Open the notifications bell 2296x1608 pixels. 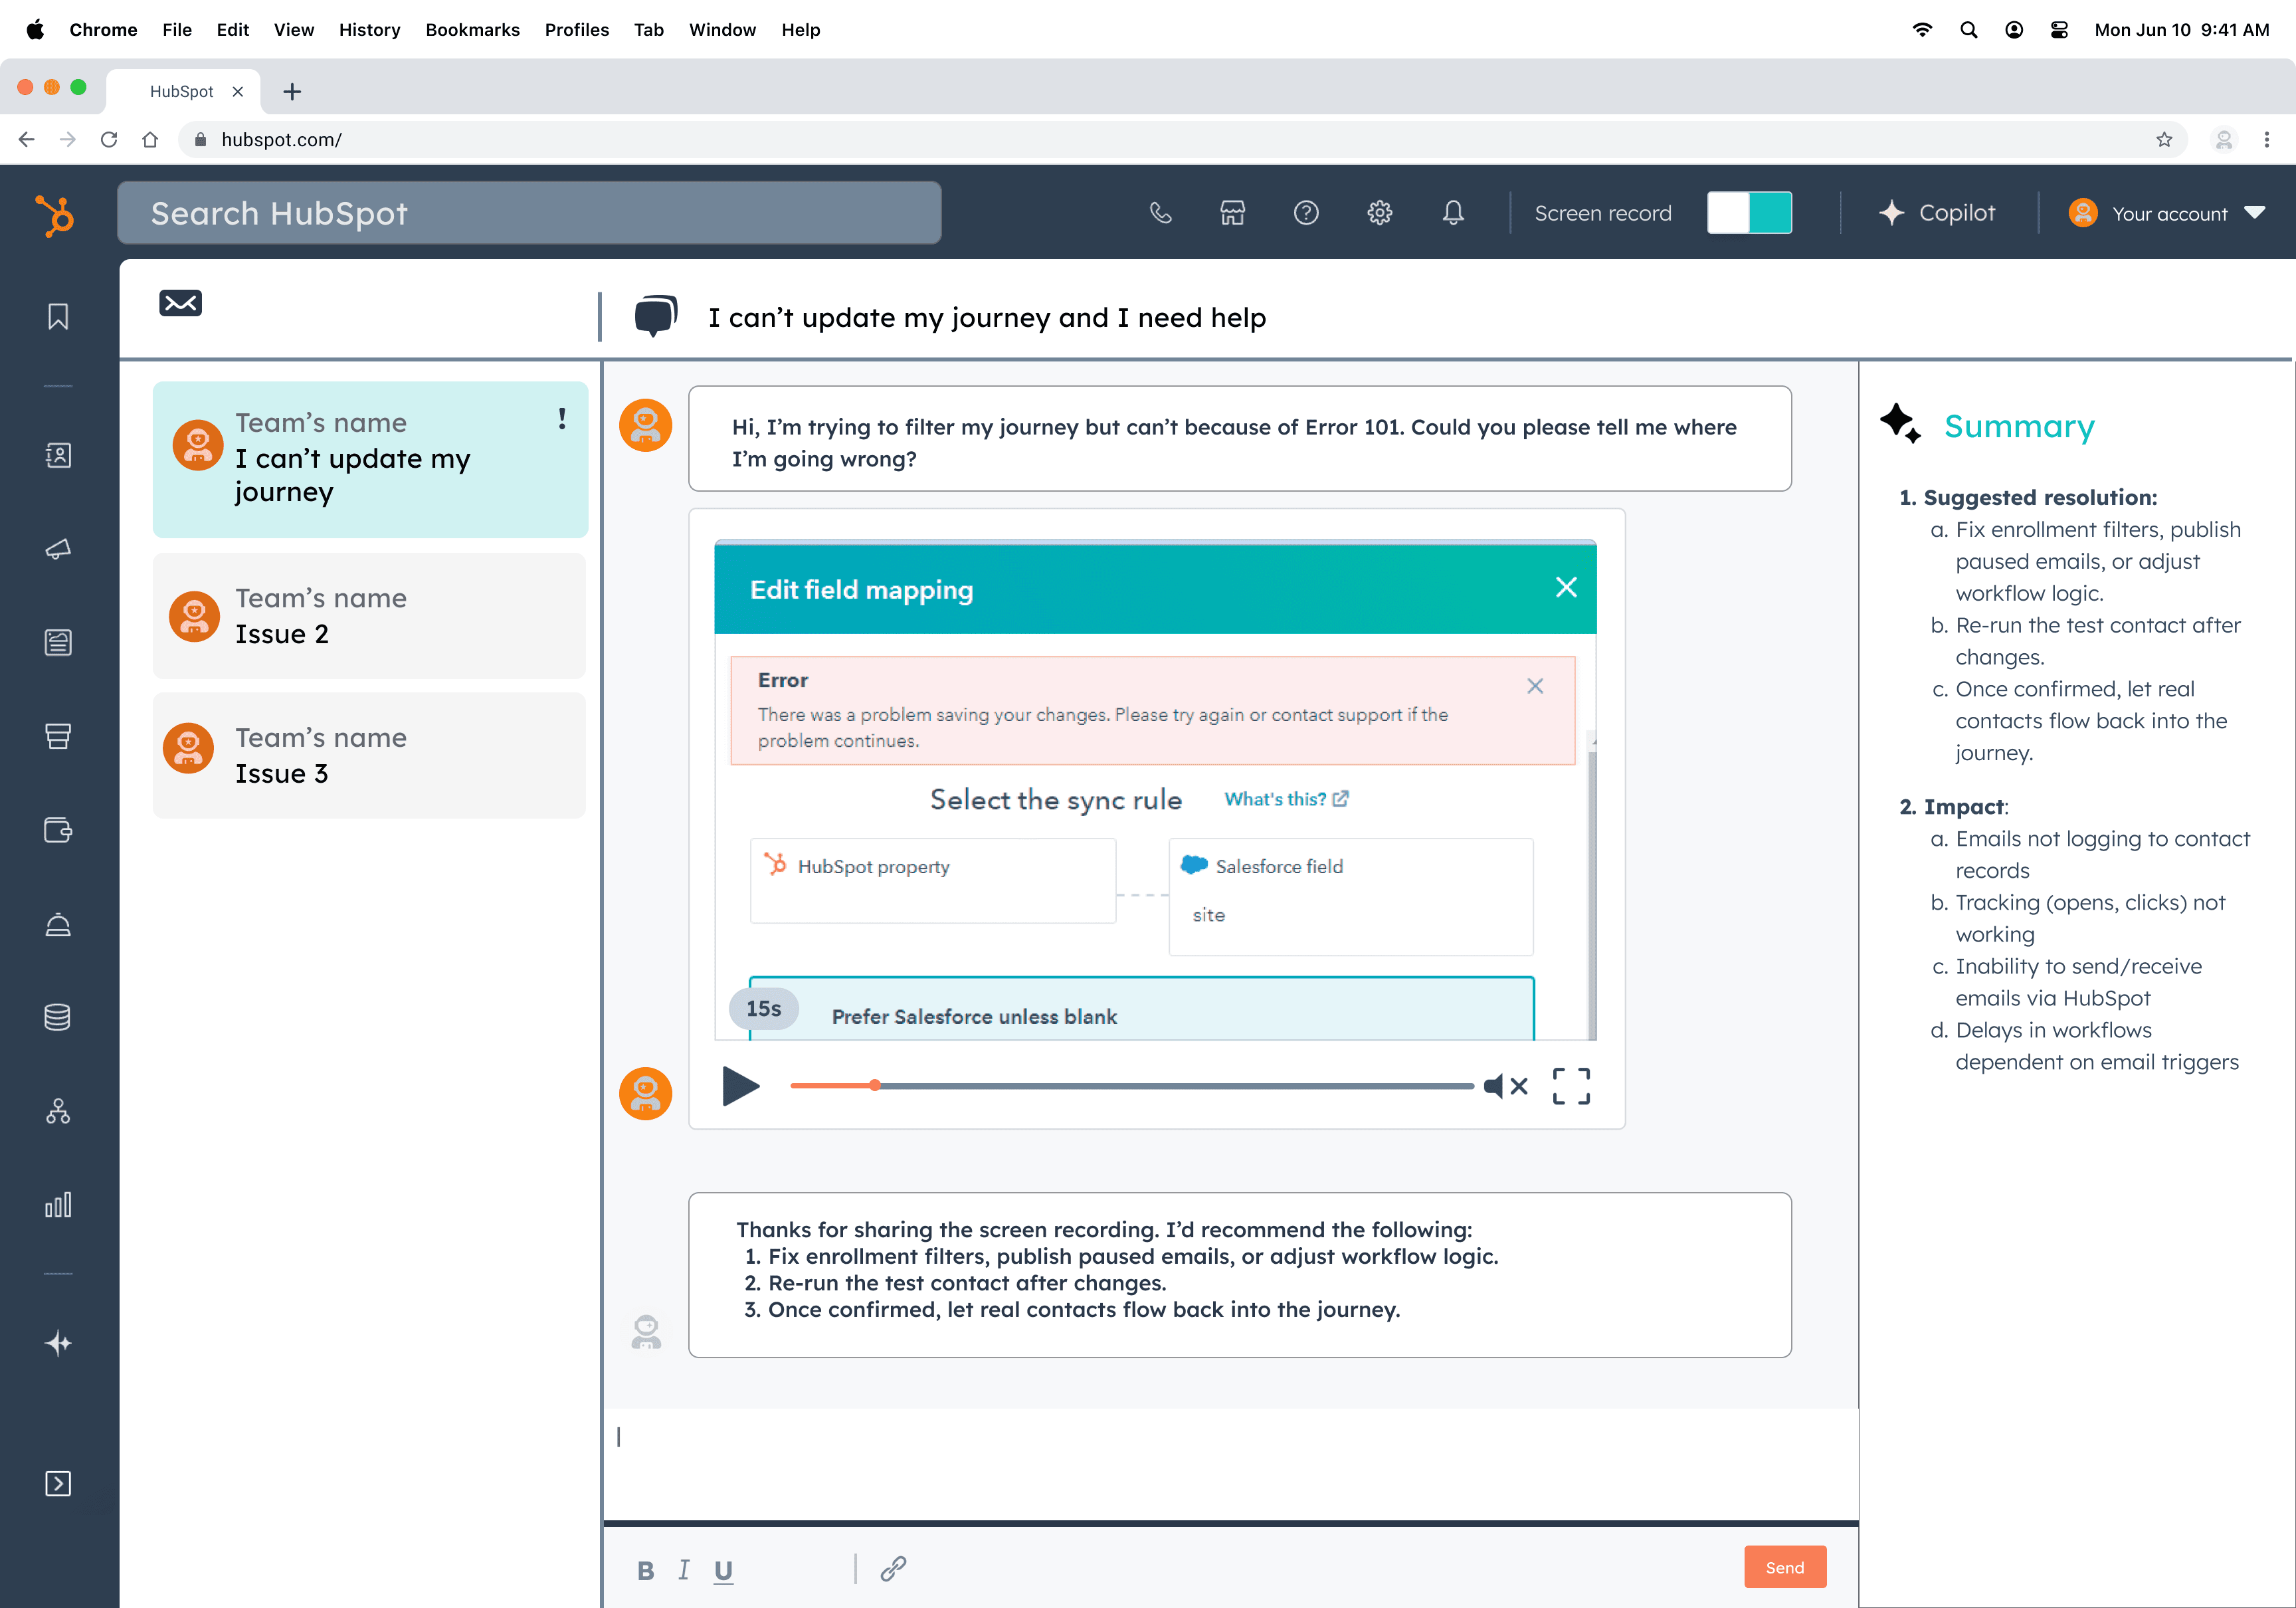pos(1453,213)
